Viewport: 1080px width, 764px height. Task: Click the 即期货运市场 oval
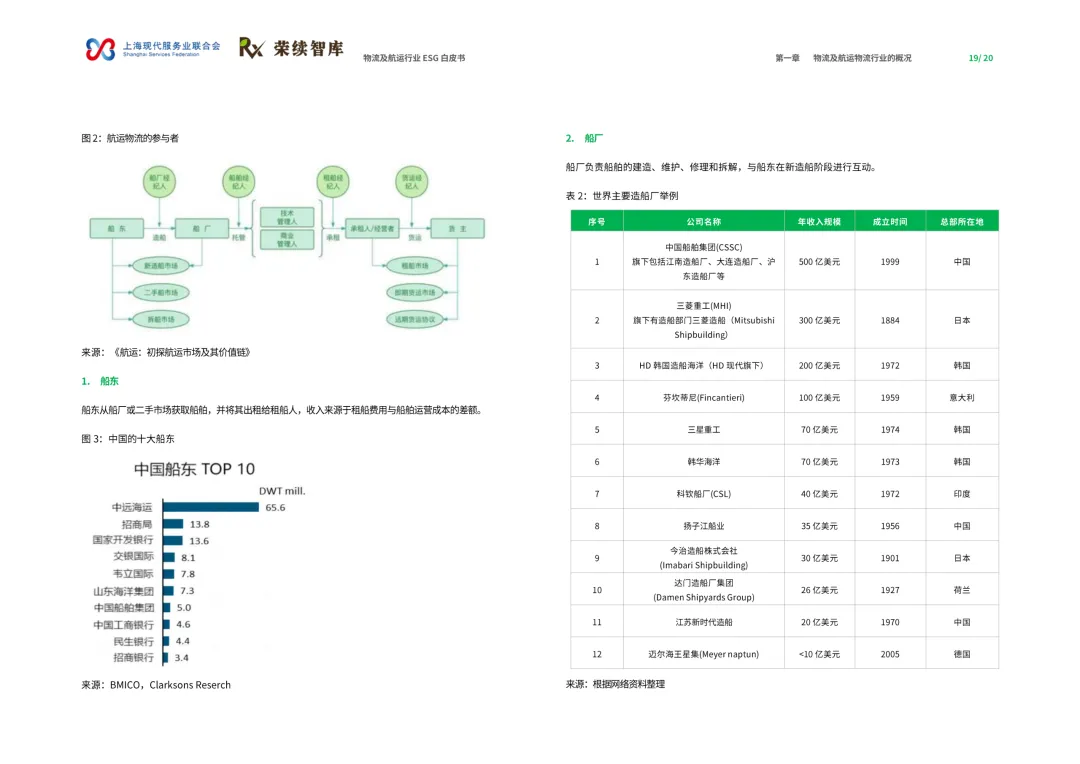point(415,292)
